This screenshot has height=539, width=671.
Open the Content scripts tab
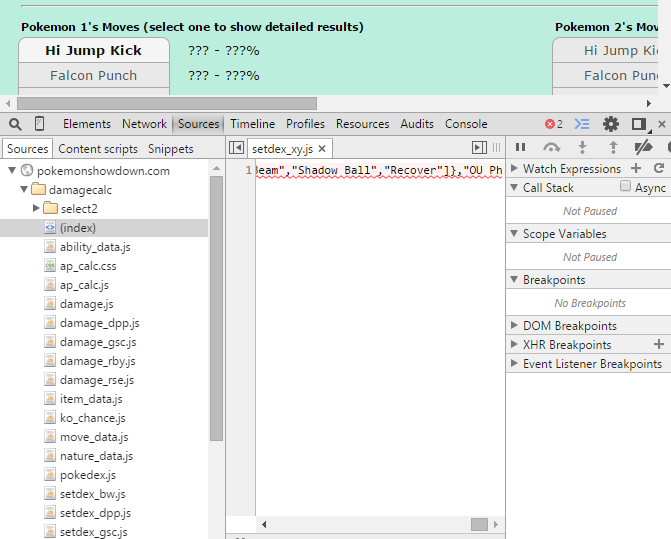98,149
